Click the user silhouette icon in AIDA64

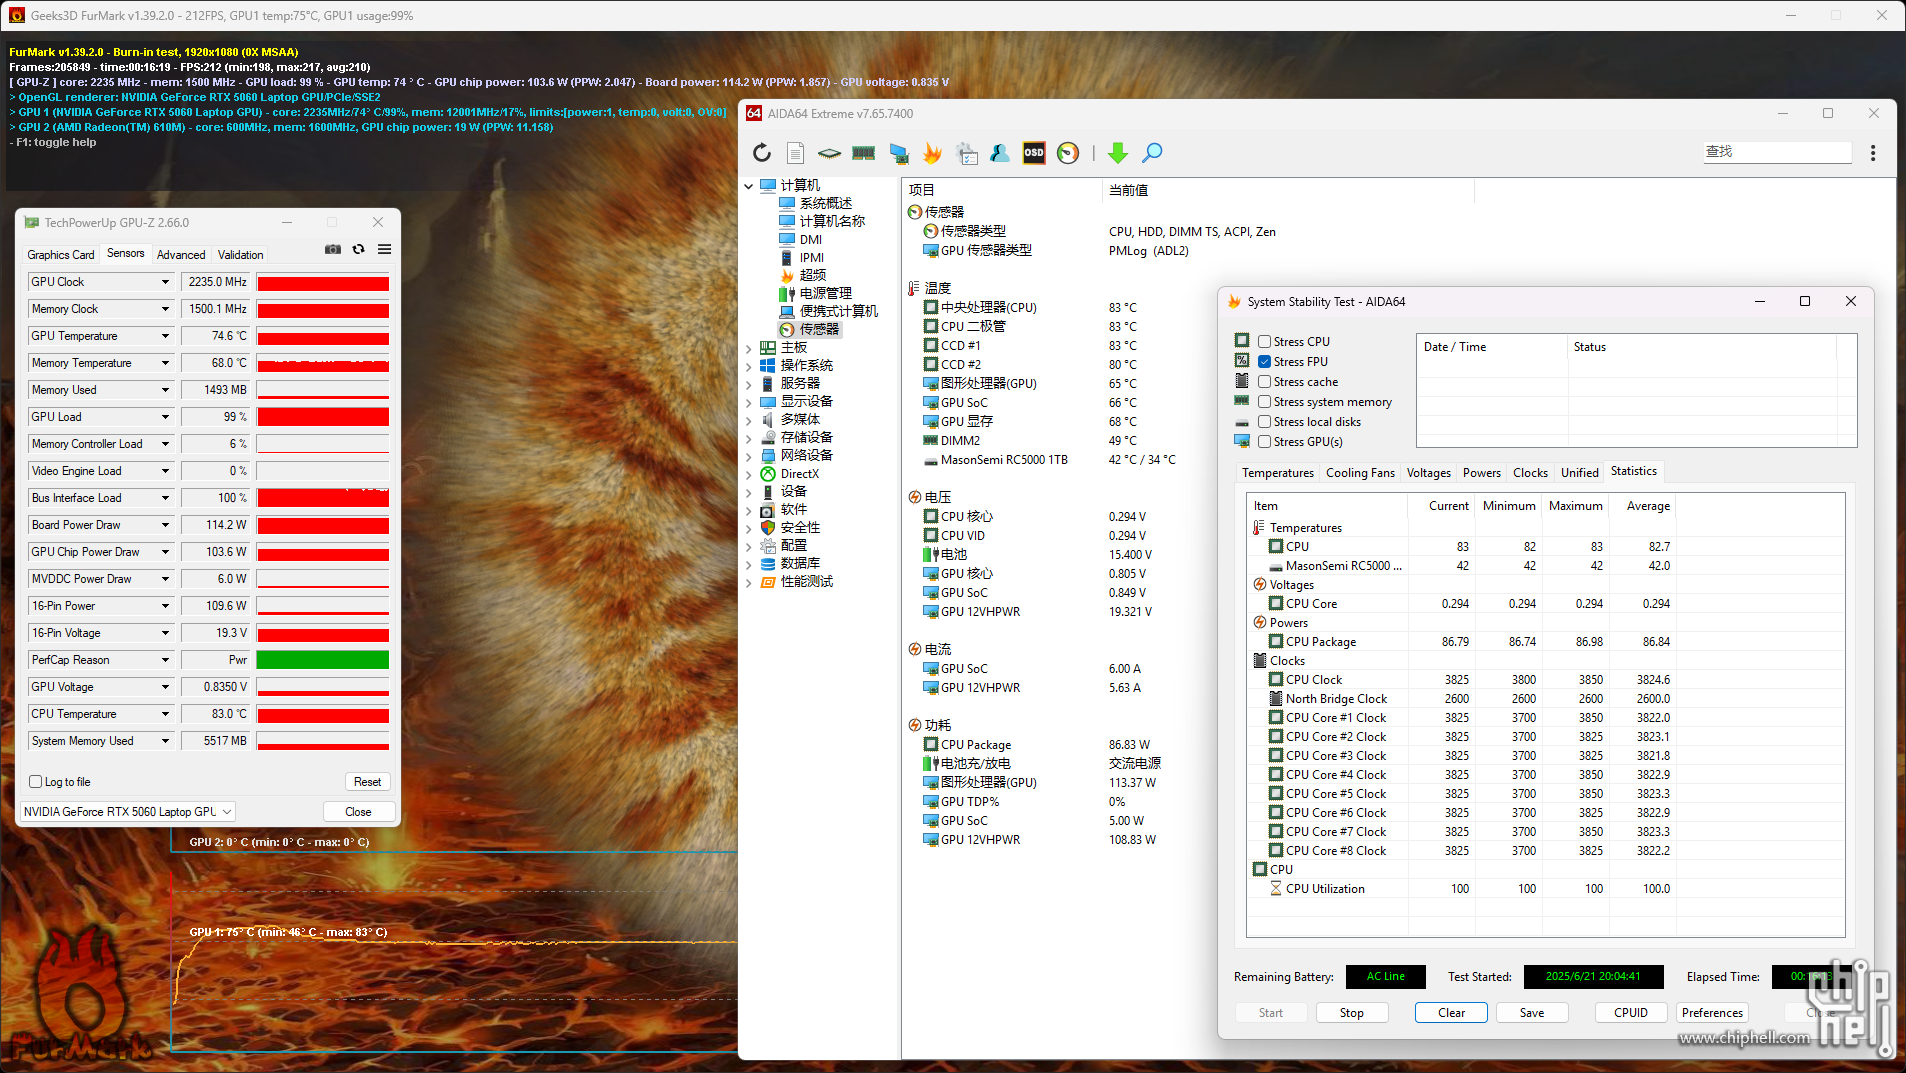1000,153
